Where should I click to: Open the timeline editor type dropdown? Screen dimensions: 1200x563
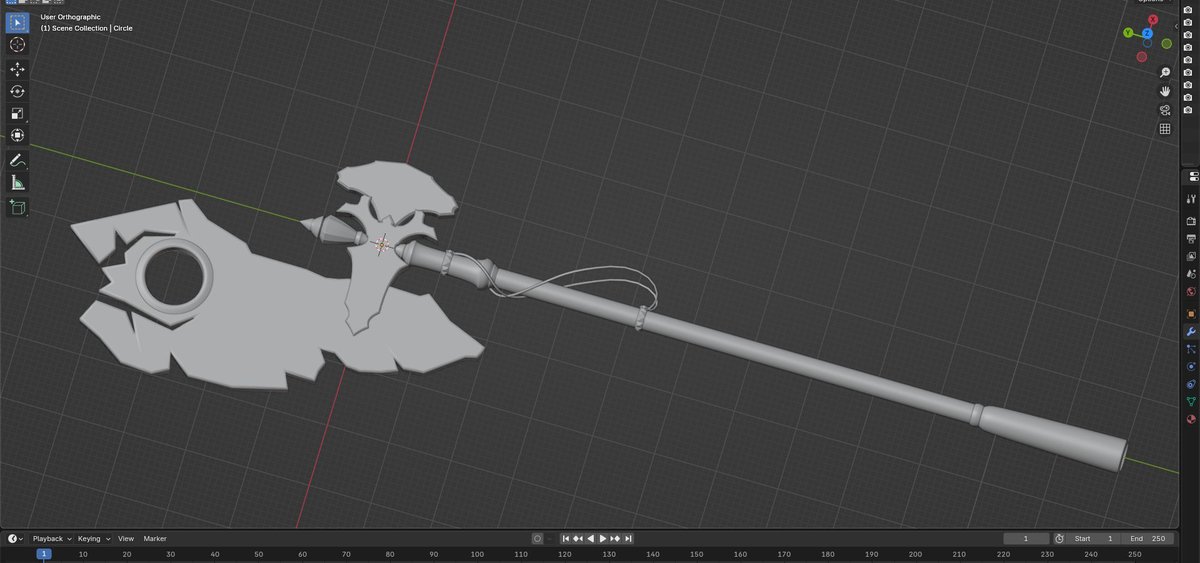pyautogui.click(x=16, y=538)
